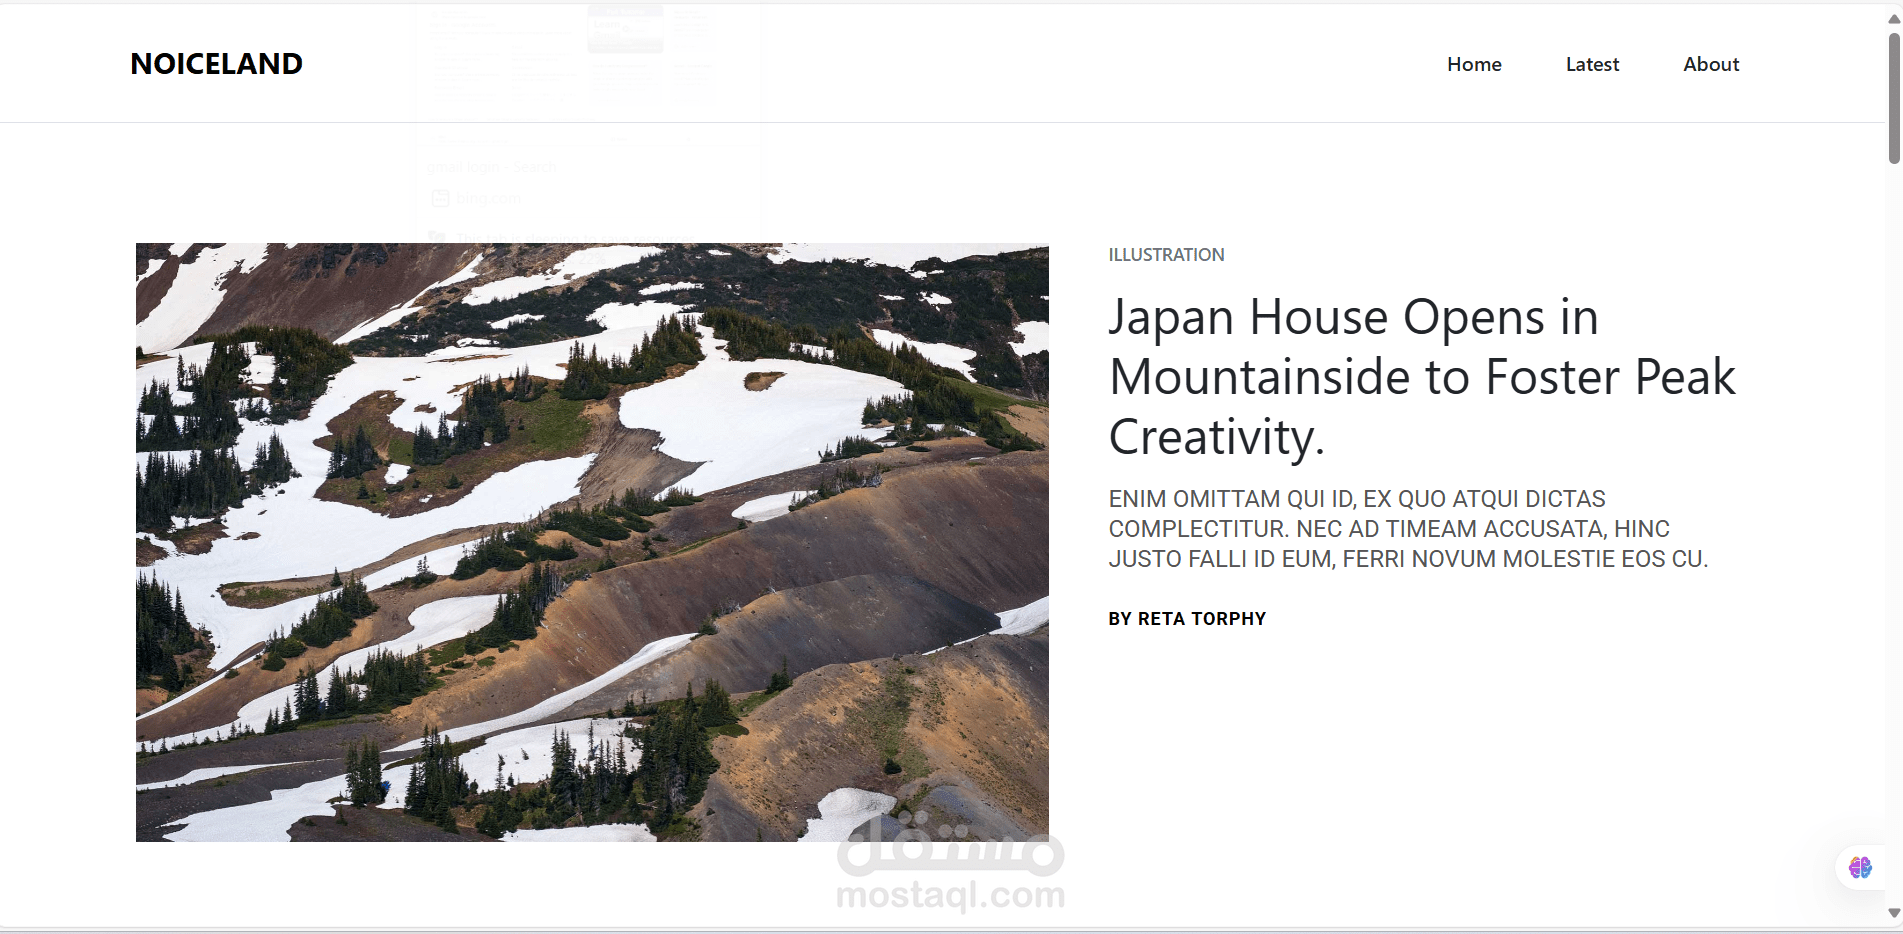Image resolution: width=1903 pixels, height=934 pixels.
Task: Open the About navigation item
Action: click(x=1711, y=64)
